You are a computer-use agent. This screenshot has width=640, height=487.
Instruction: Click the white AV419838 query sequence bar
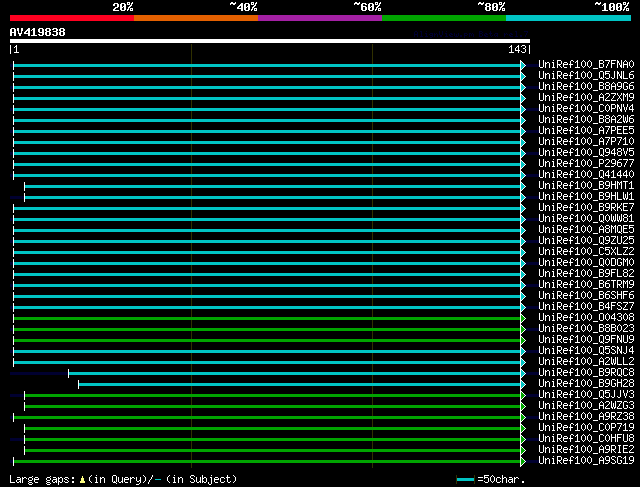coord(270,41)
